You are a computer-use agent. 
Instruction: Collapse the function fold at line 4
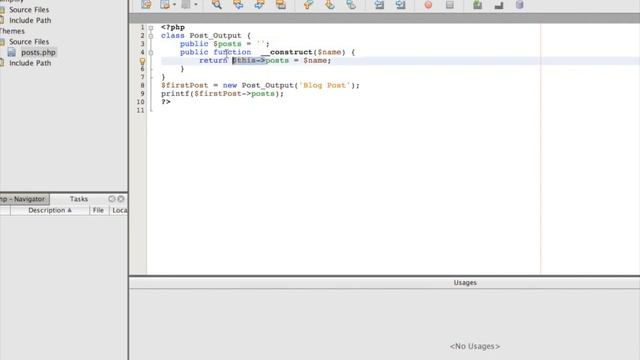coord(151,53)
